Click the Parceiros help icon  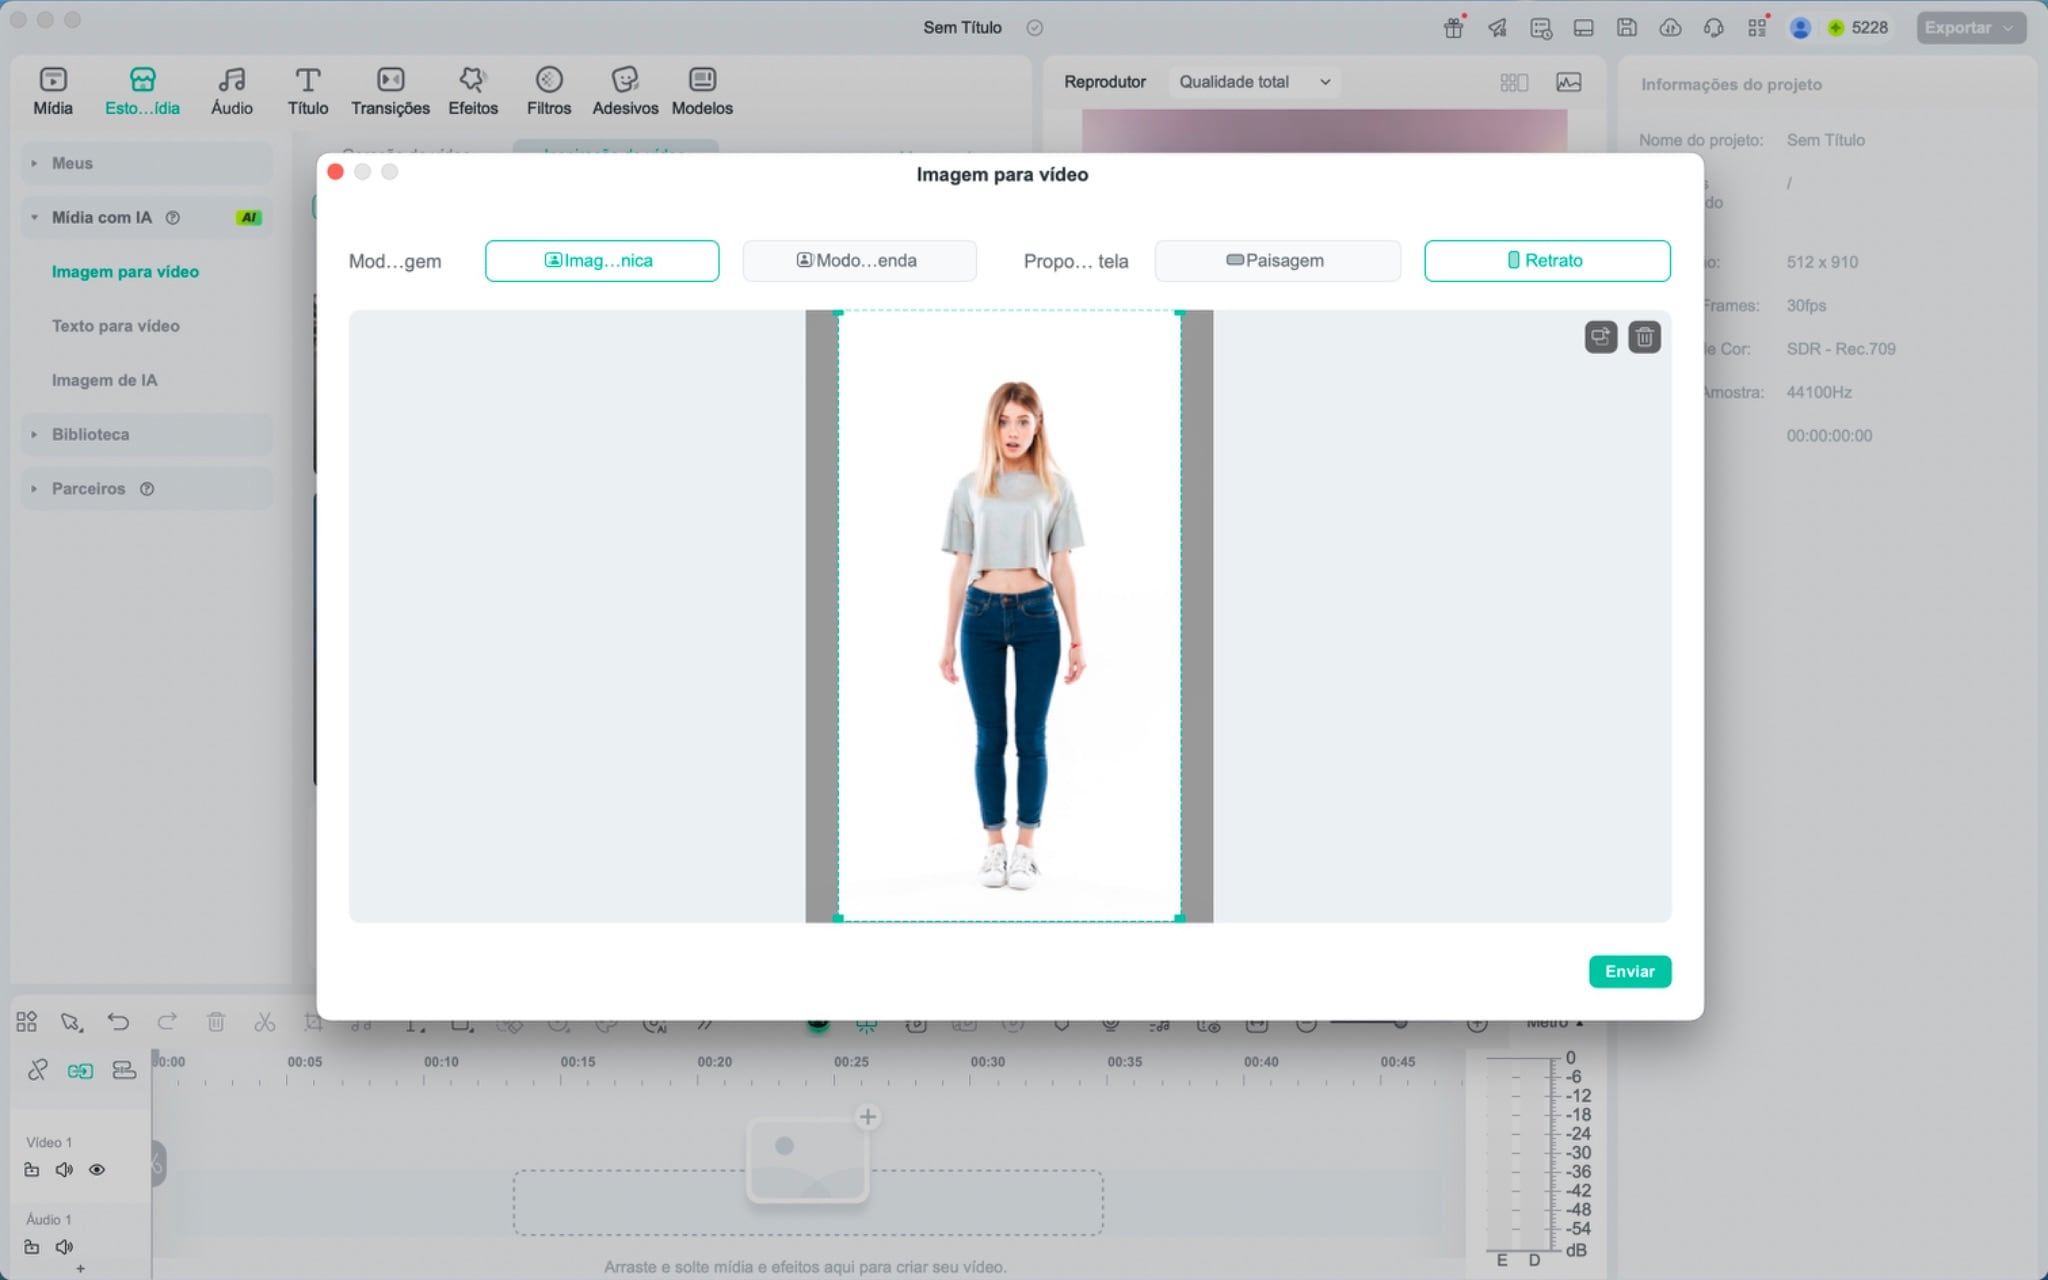click(x=147, y=489)
